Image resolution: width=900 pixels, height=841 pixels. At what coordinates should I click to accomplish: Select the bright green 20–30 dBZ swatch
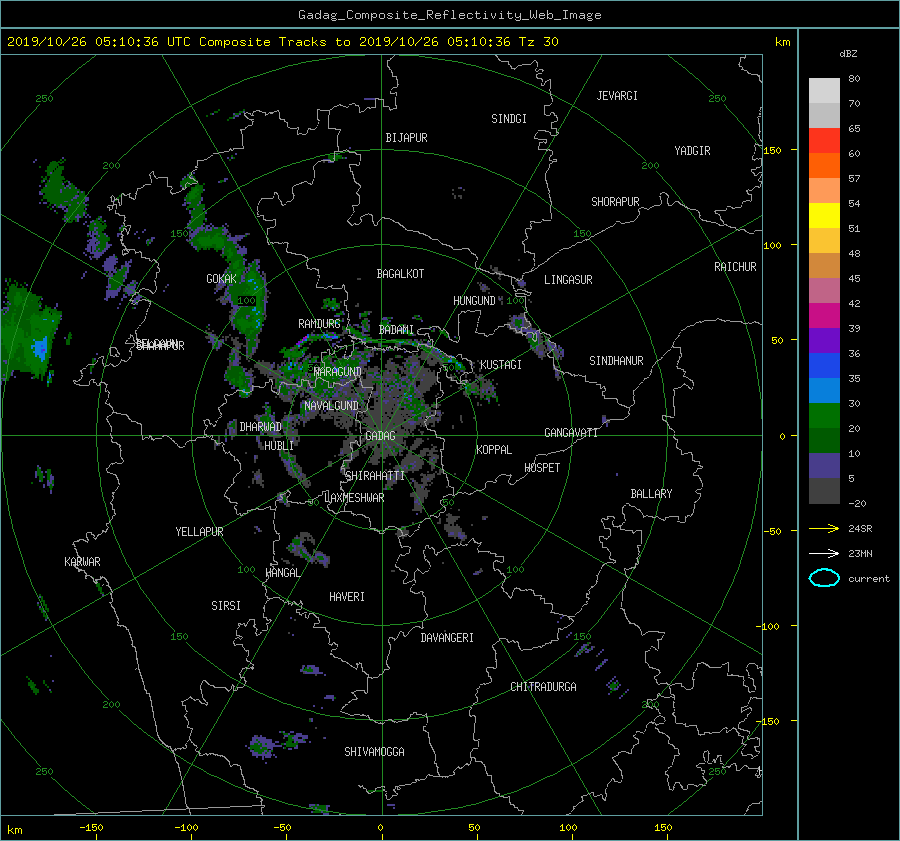[x=824, y=416]
